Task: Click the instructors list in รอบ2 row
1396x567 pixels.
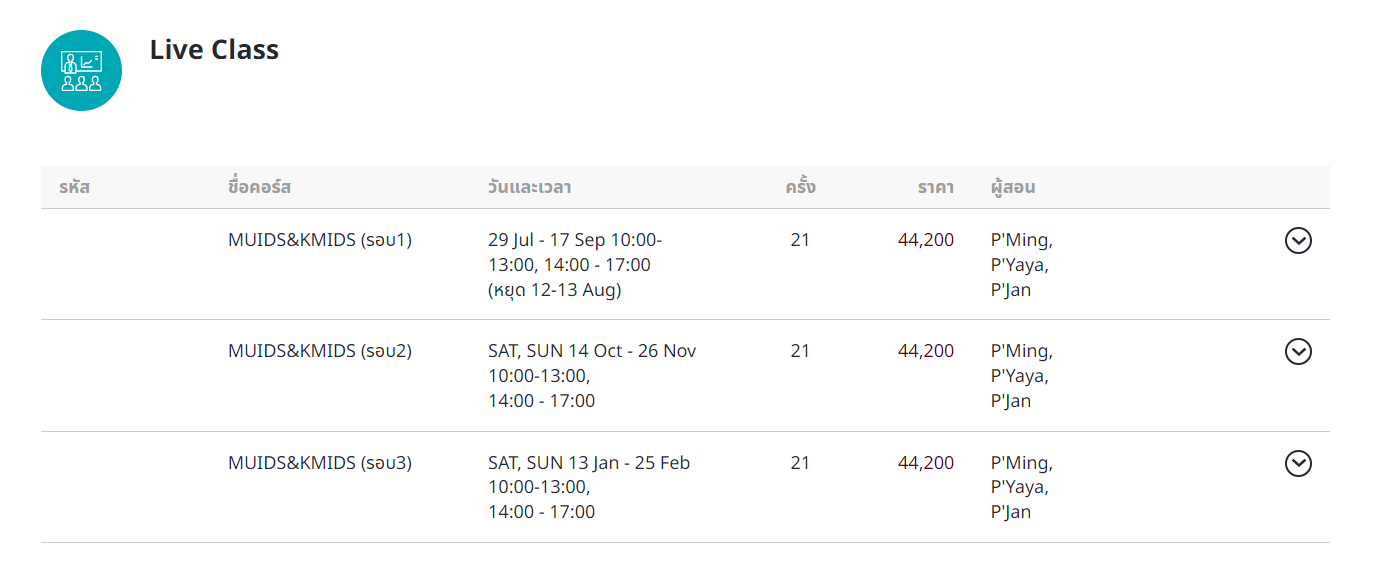Action: [1021, 376]
